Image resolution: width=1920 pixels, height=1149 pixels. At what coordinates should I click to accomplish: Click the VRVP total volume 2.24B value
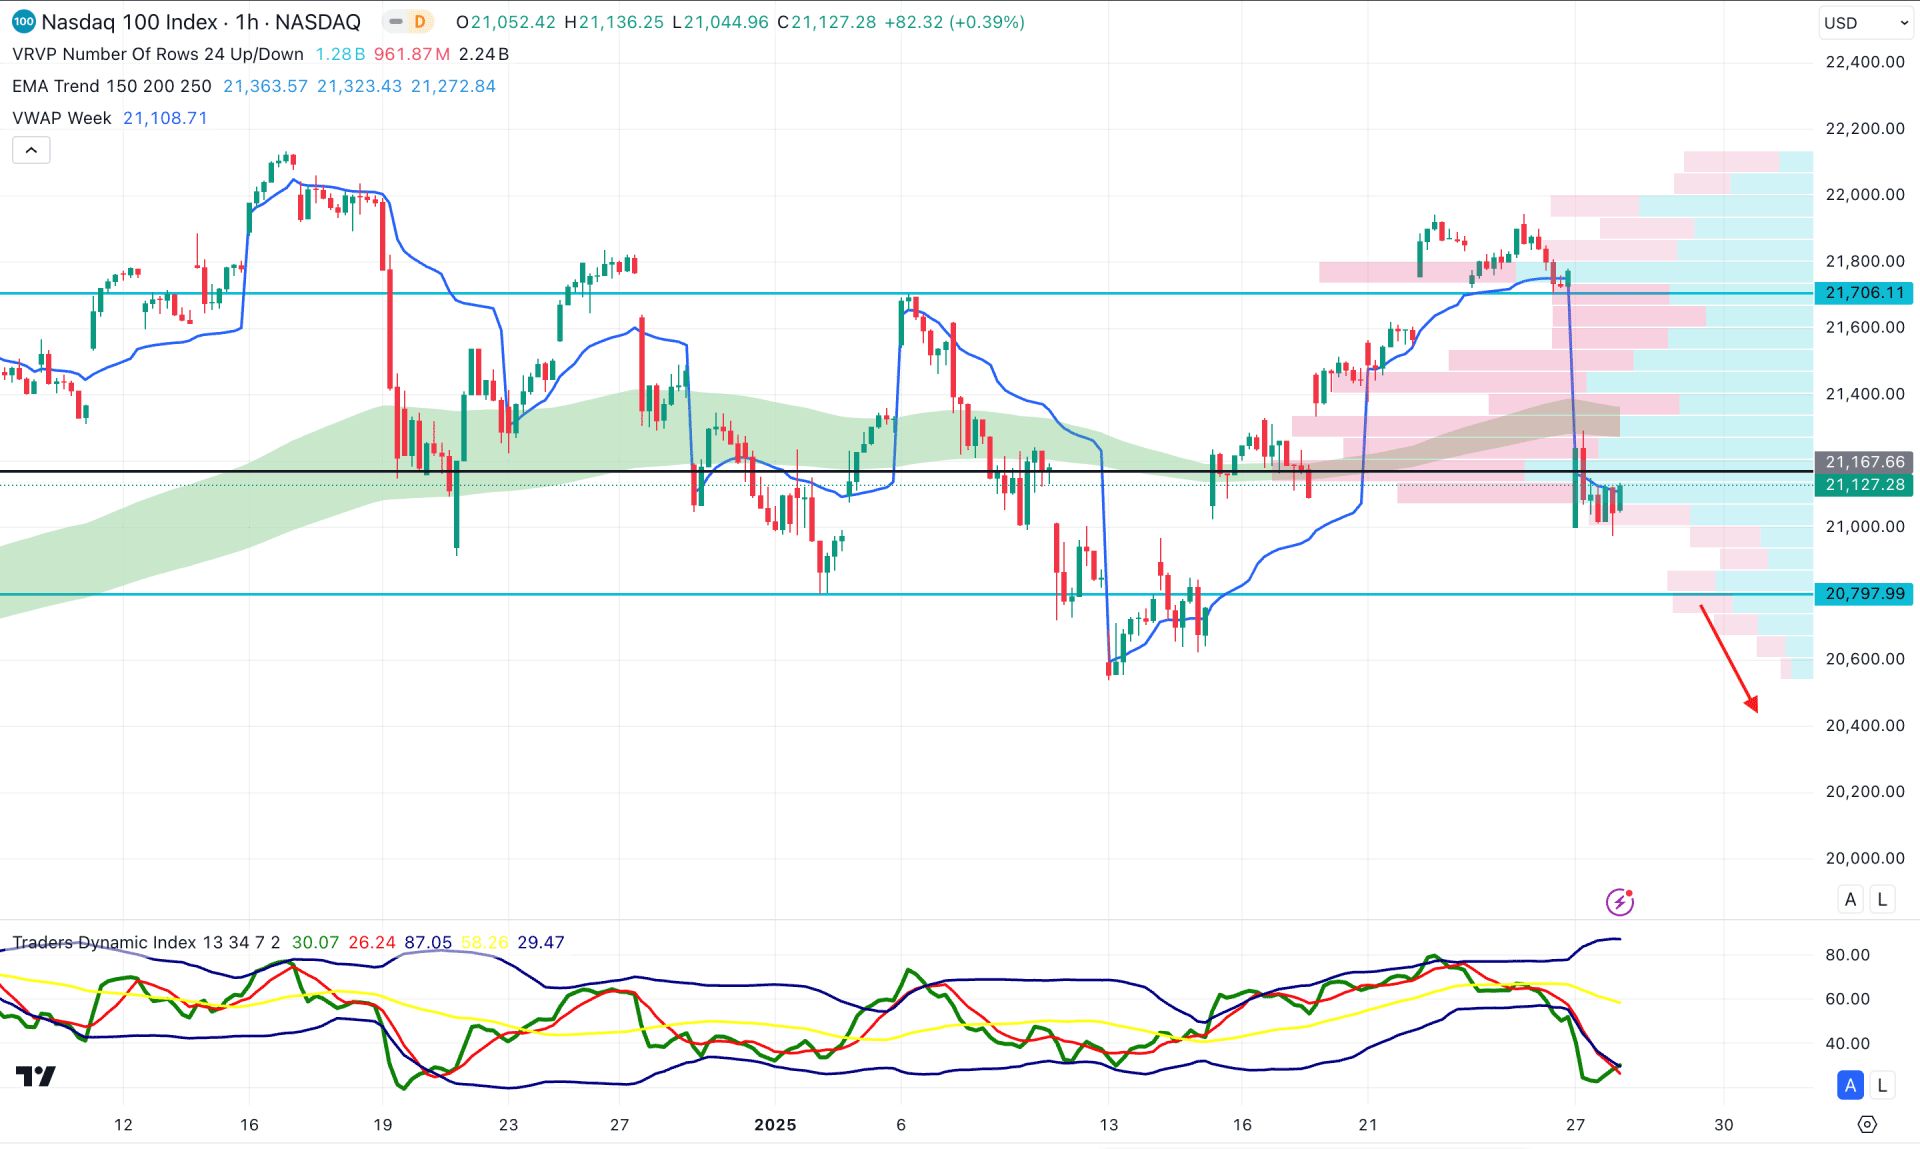pos(484,54)
